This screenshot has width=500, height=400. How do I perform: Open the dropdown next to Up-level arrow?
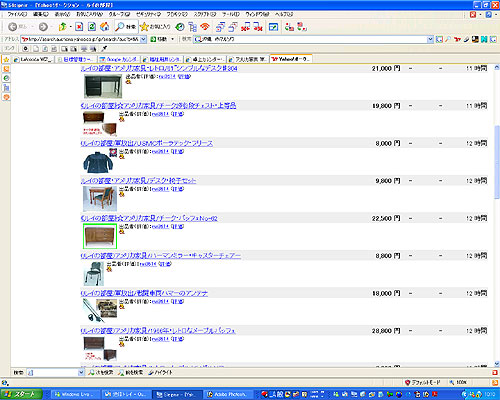pyautogui.click(x=70, y=27)
